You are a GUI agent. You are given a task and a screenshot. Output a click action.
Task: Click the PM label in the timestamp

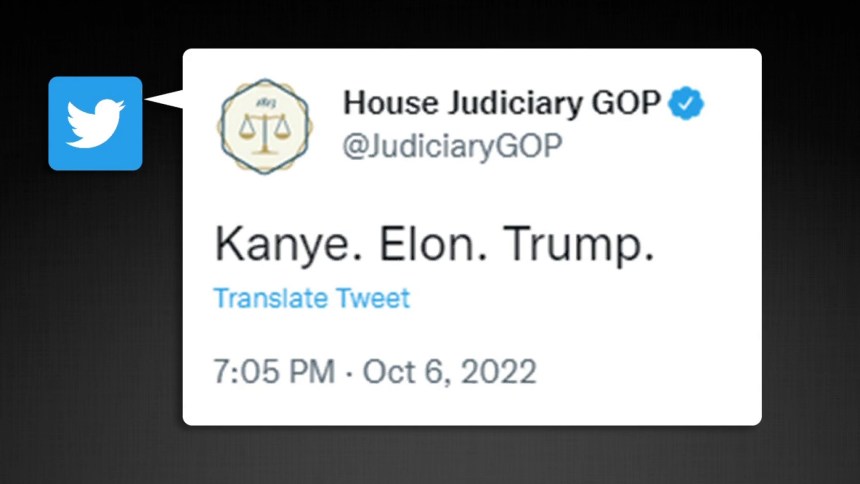tap(312, 371)
